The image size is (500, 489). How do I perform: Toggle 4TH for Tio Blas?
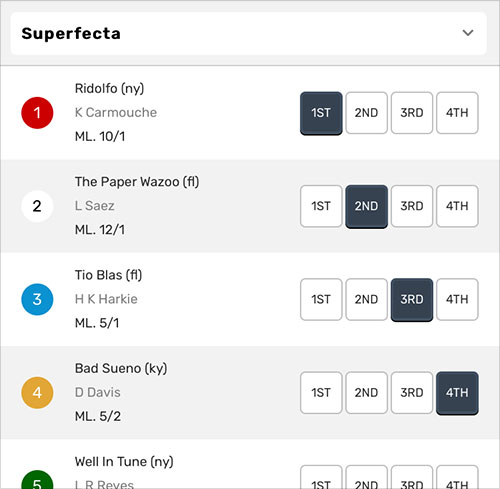click(457, 299)
